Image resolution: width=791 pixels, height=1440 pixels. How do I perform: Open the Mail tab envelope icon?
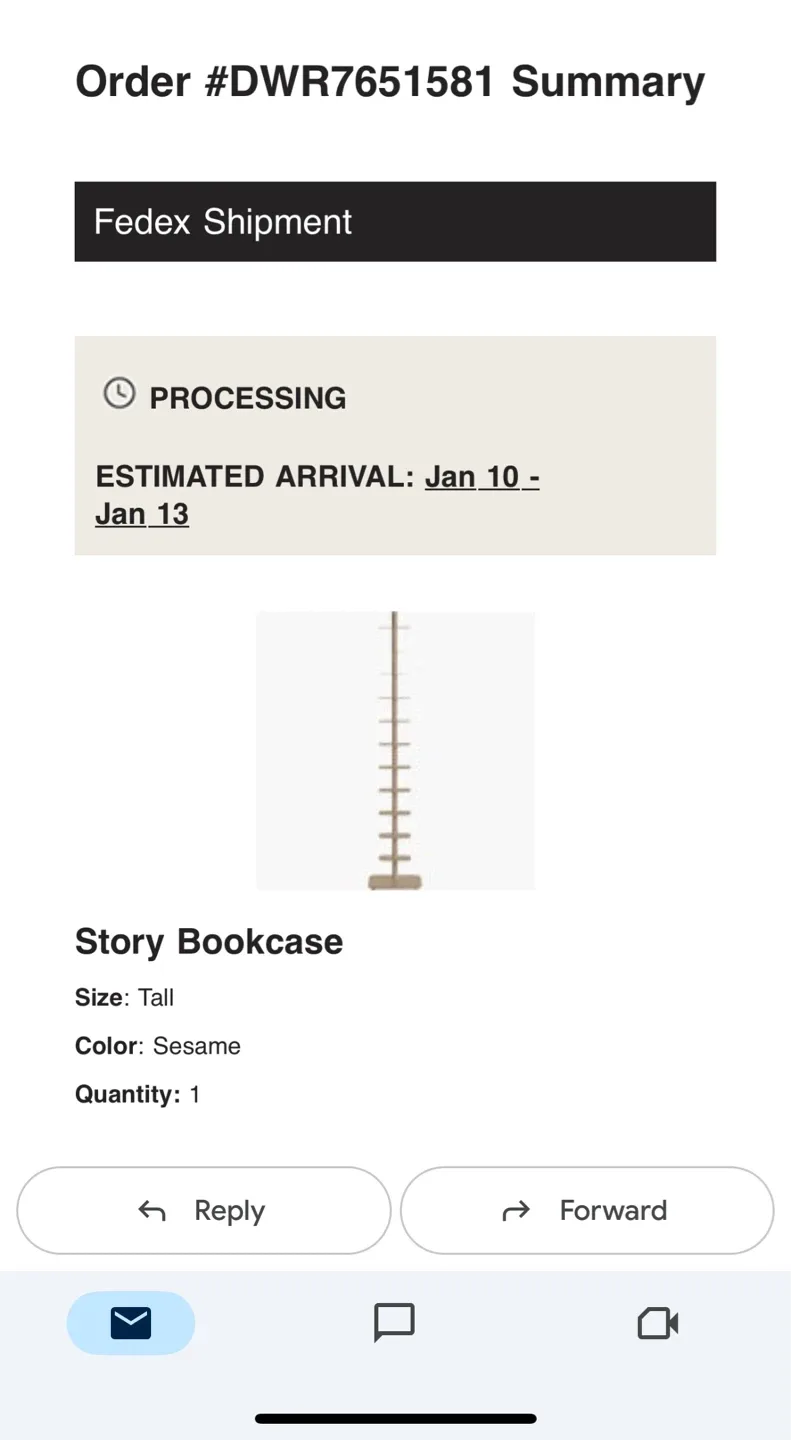[131, 1323]
